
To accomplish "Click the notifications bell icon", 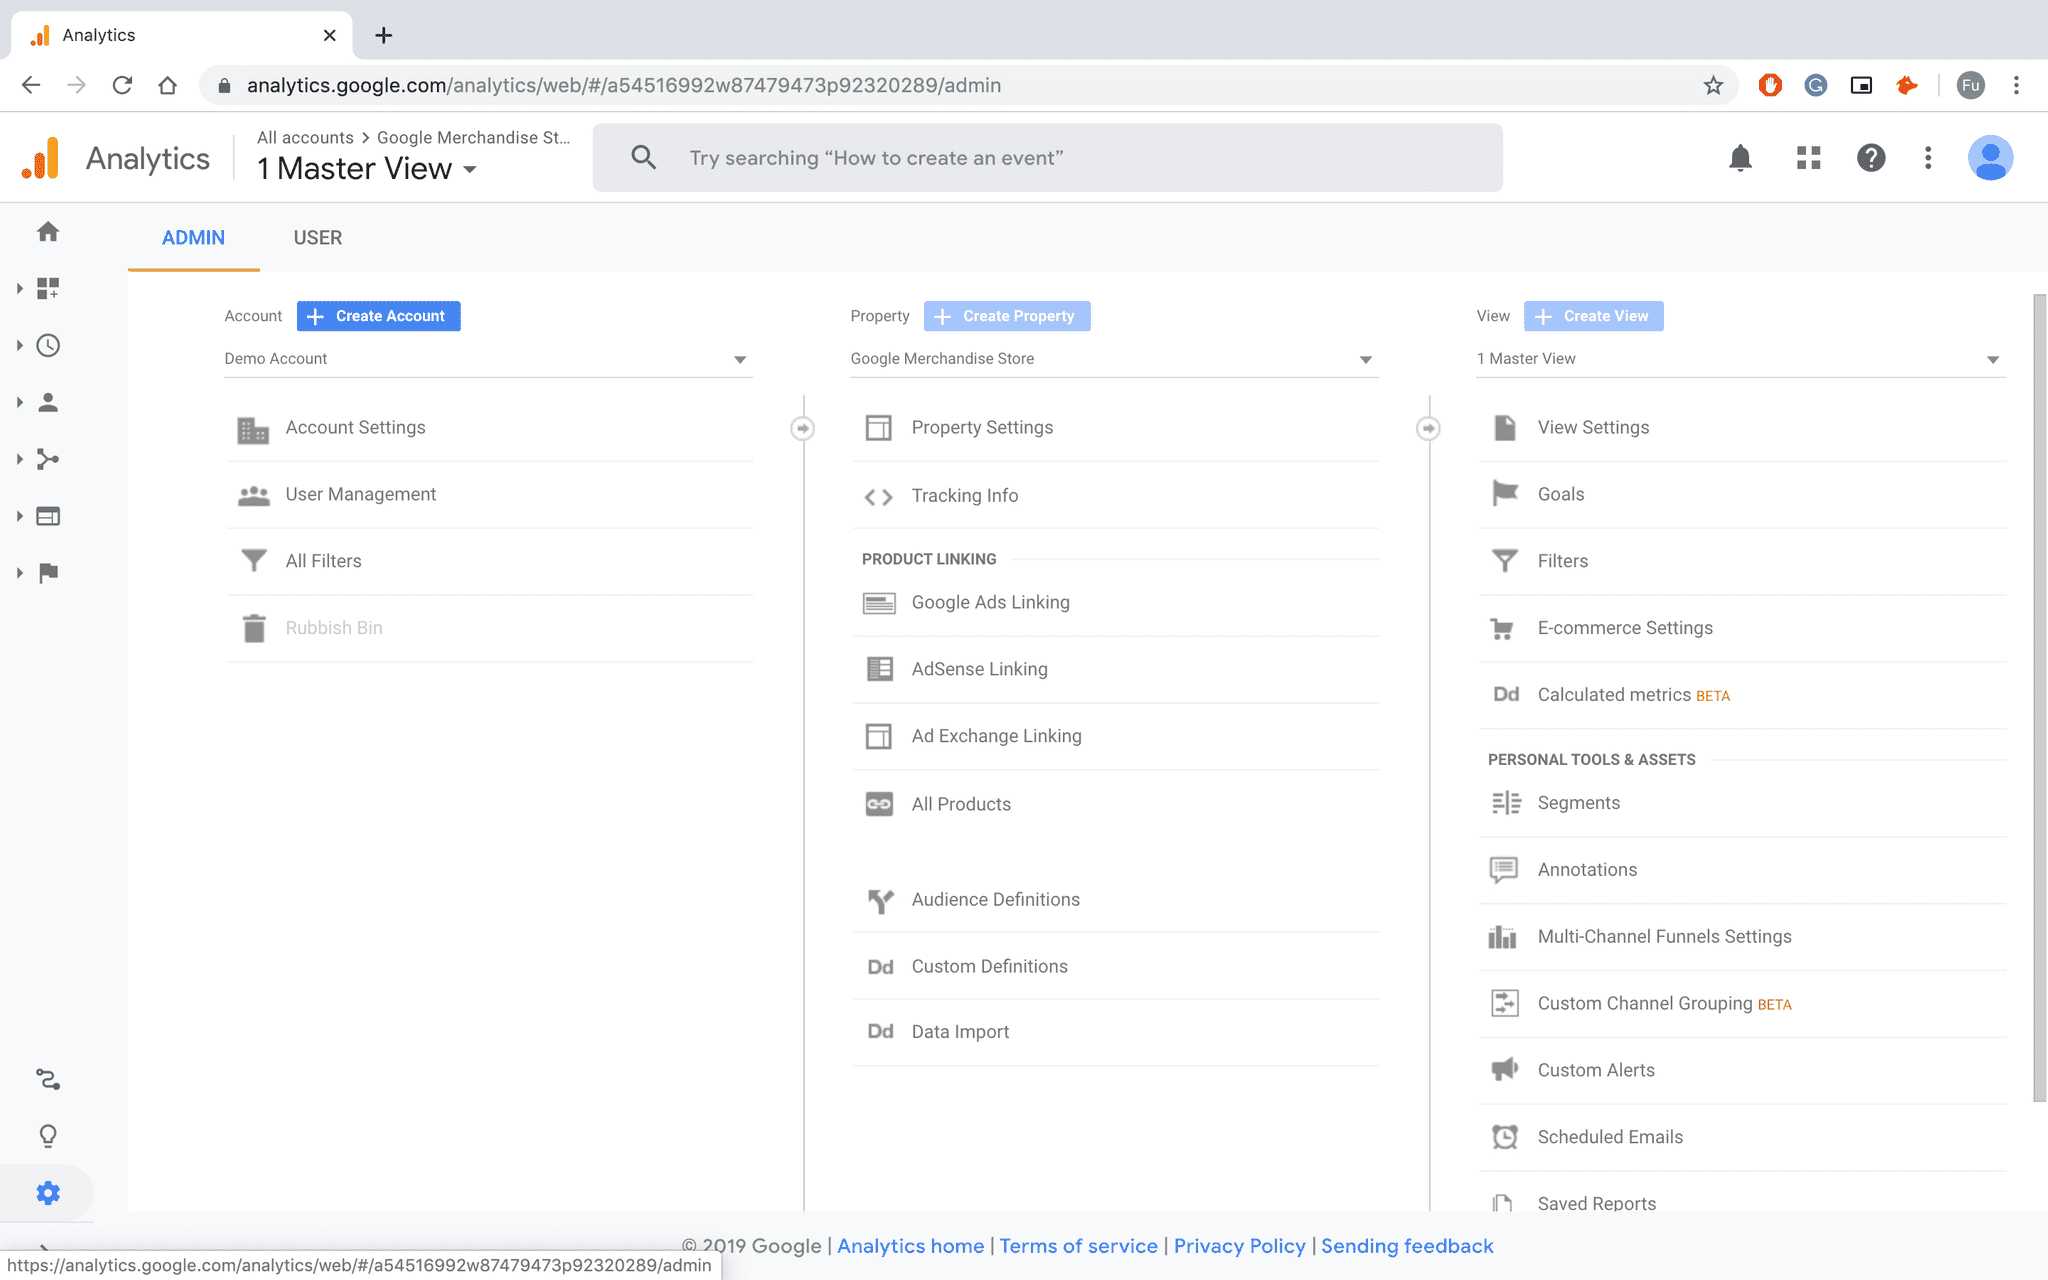I will (x=1741, y=158).
